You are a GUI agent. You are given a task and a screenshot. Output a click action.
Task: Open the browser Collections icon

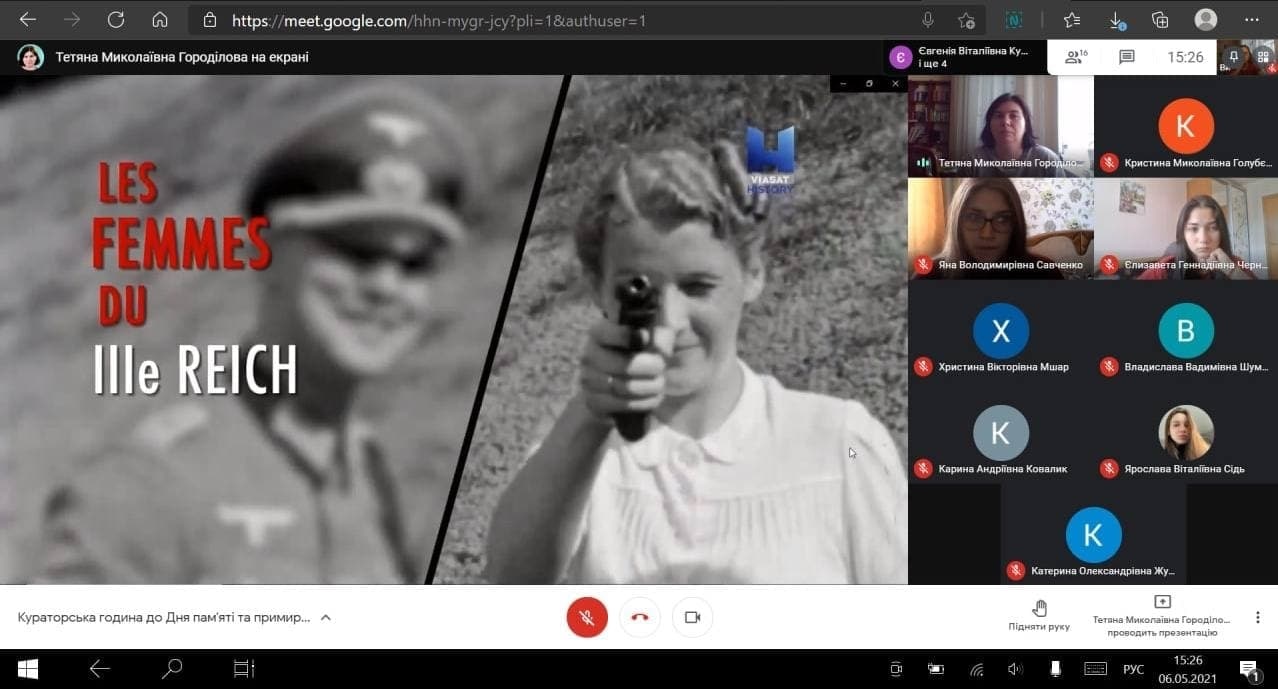pyautogui.click(x=1160, y=20)
